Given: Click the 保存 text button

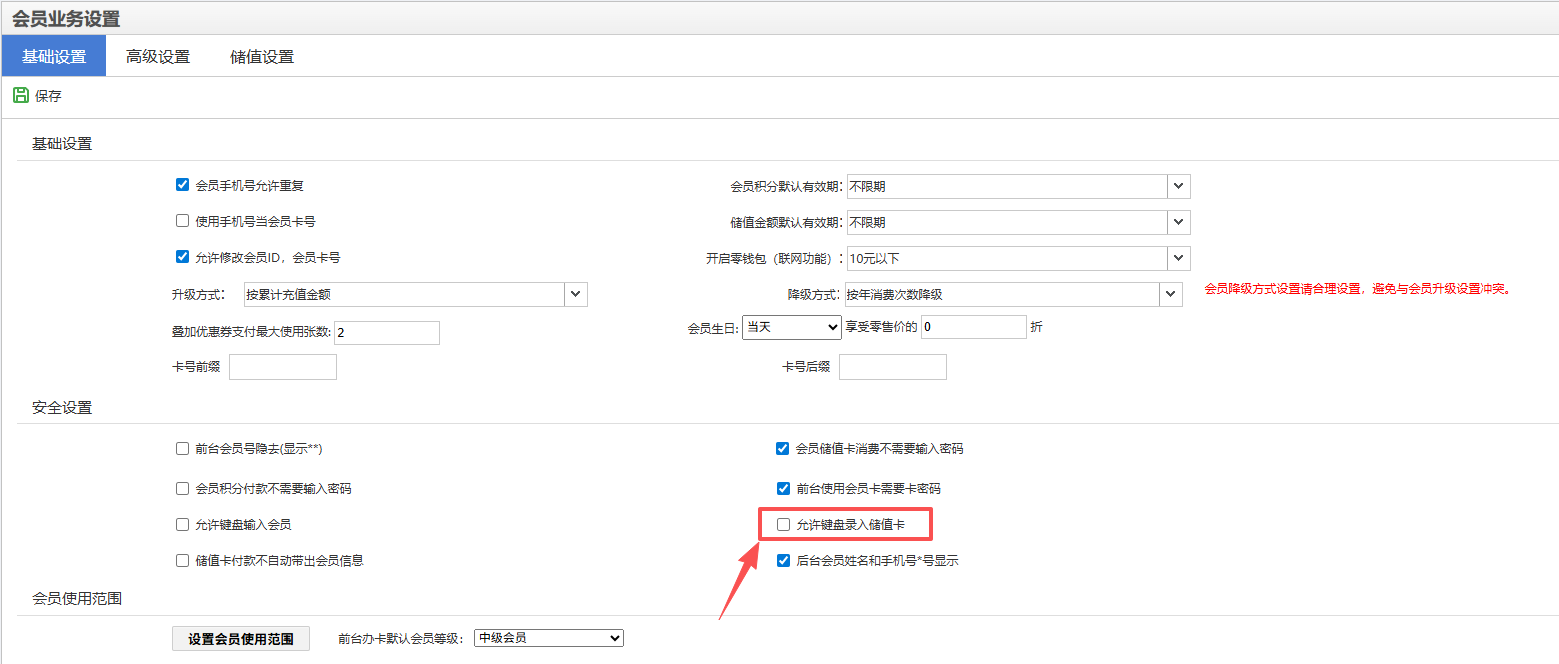Looking at the screenshot, I should [x=48, y=97].
